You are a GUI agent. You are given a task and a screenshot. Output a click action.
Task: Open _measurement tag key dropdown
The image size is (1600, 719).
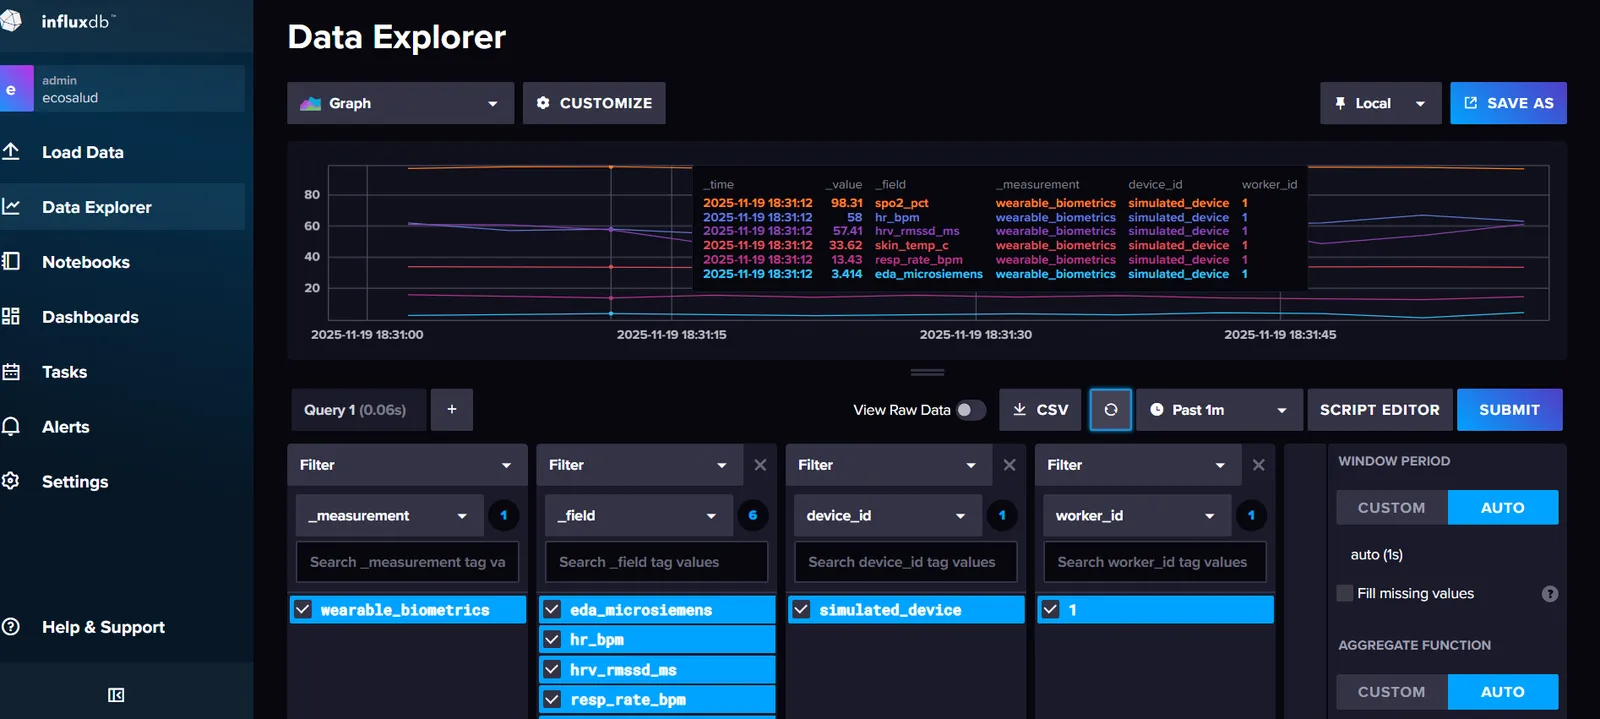click(x=390, y=516)
